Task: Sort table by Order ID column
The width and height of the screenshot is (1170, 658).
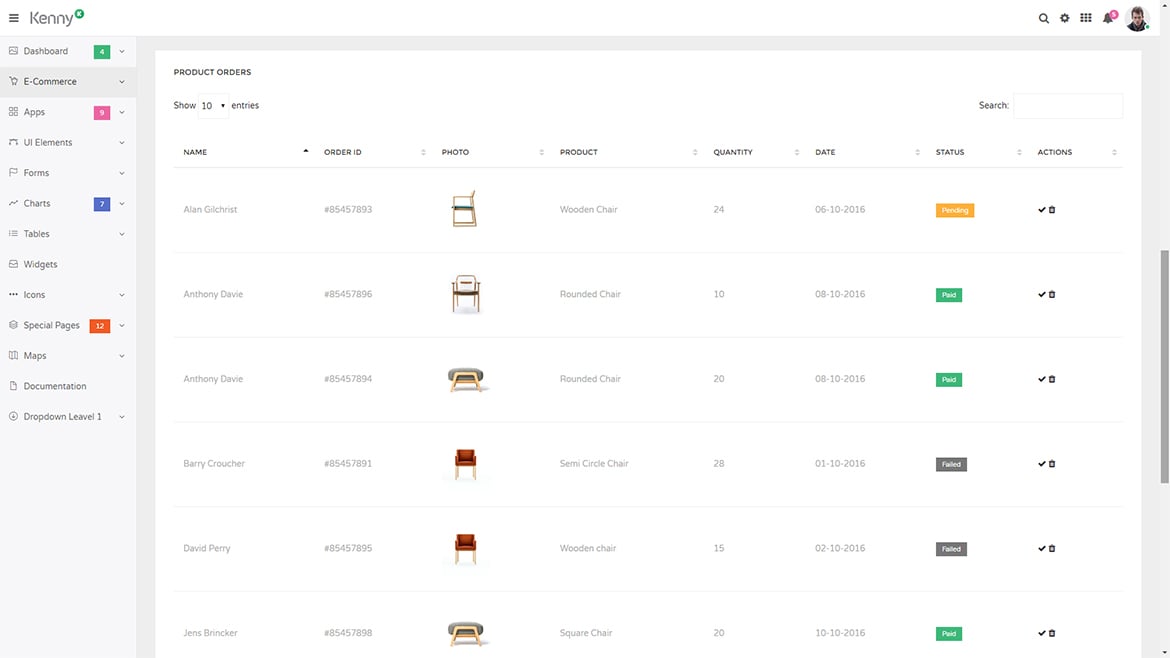Action: [373, 152]
